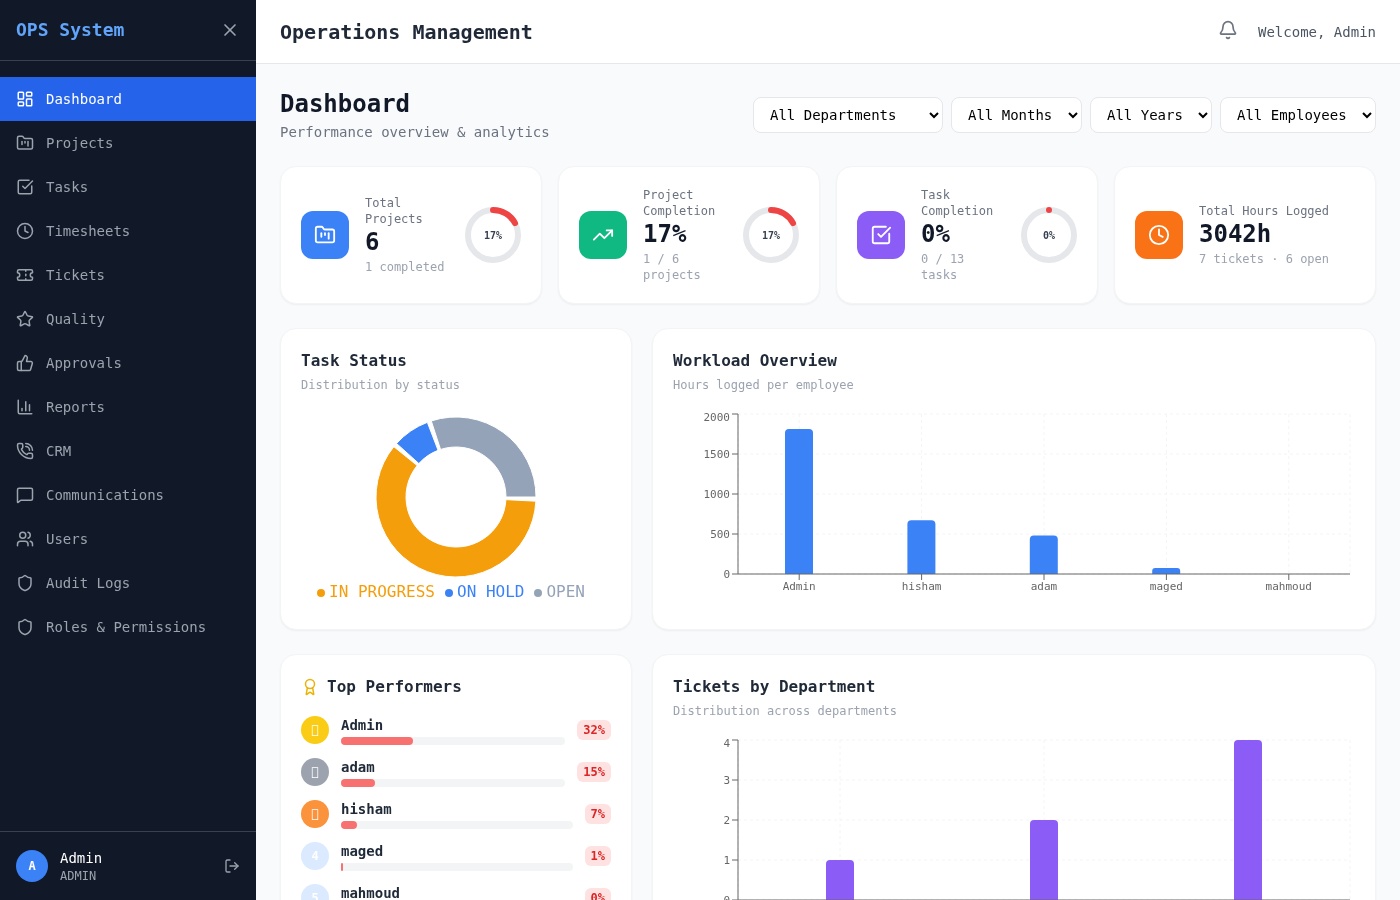Open Roles & Permissions page
The image size is (1400, 900).
[x=125, y=627]
